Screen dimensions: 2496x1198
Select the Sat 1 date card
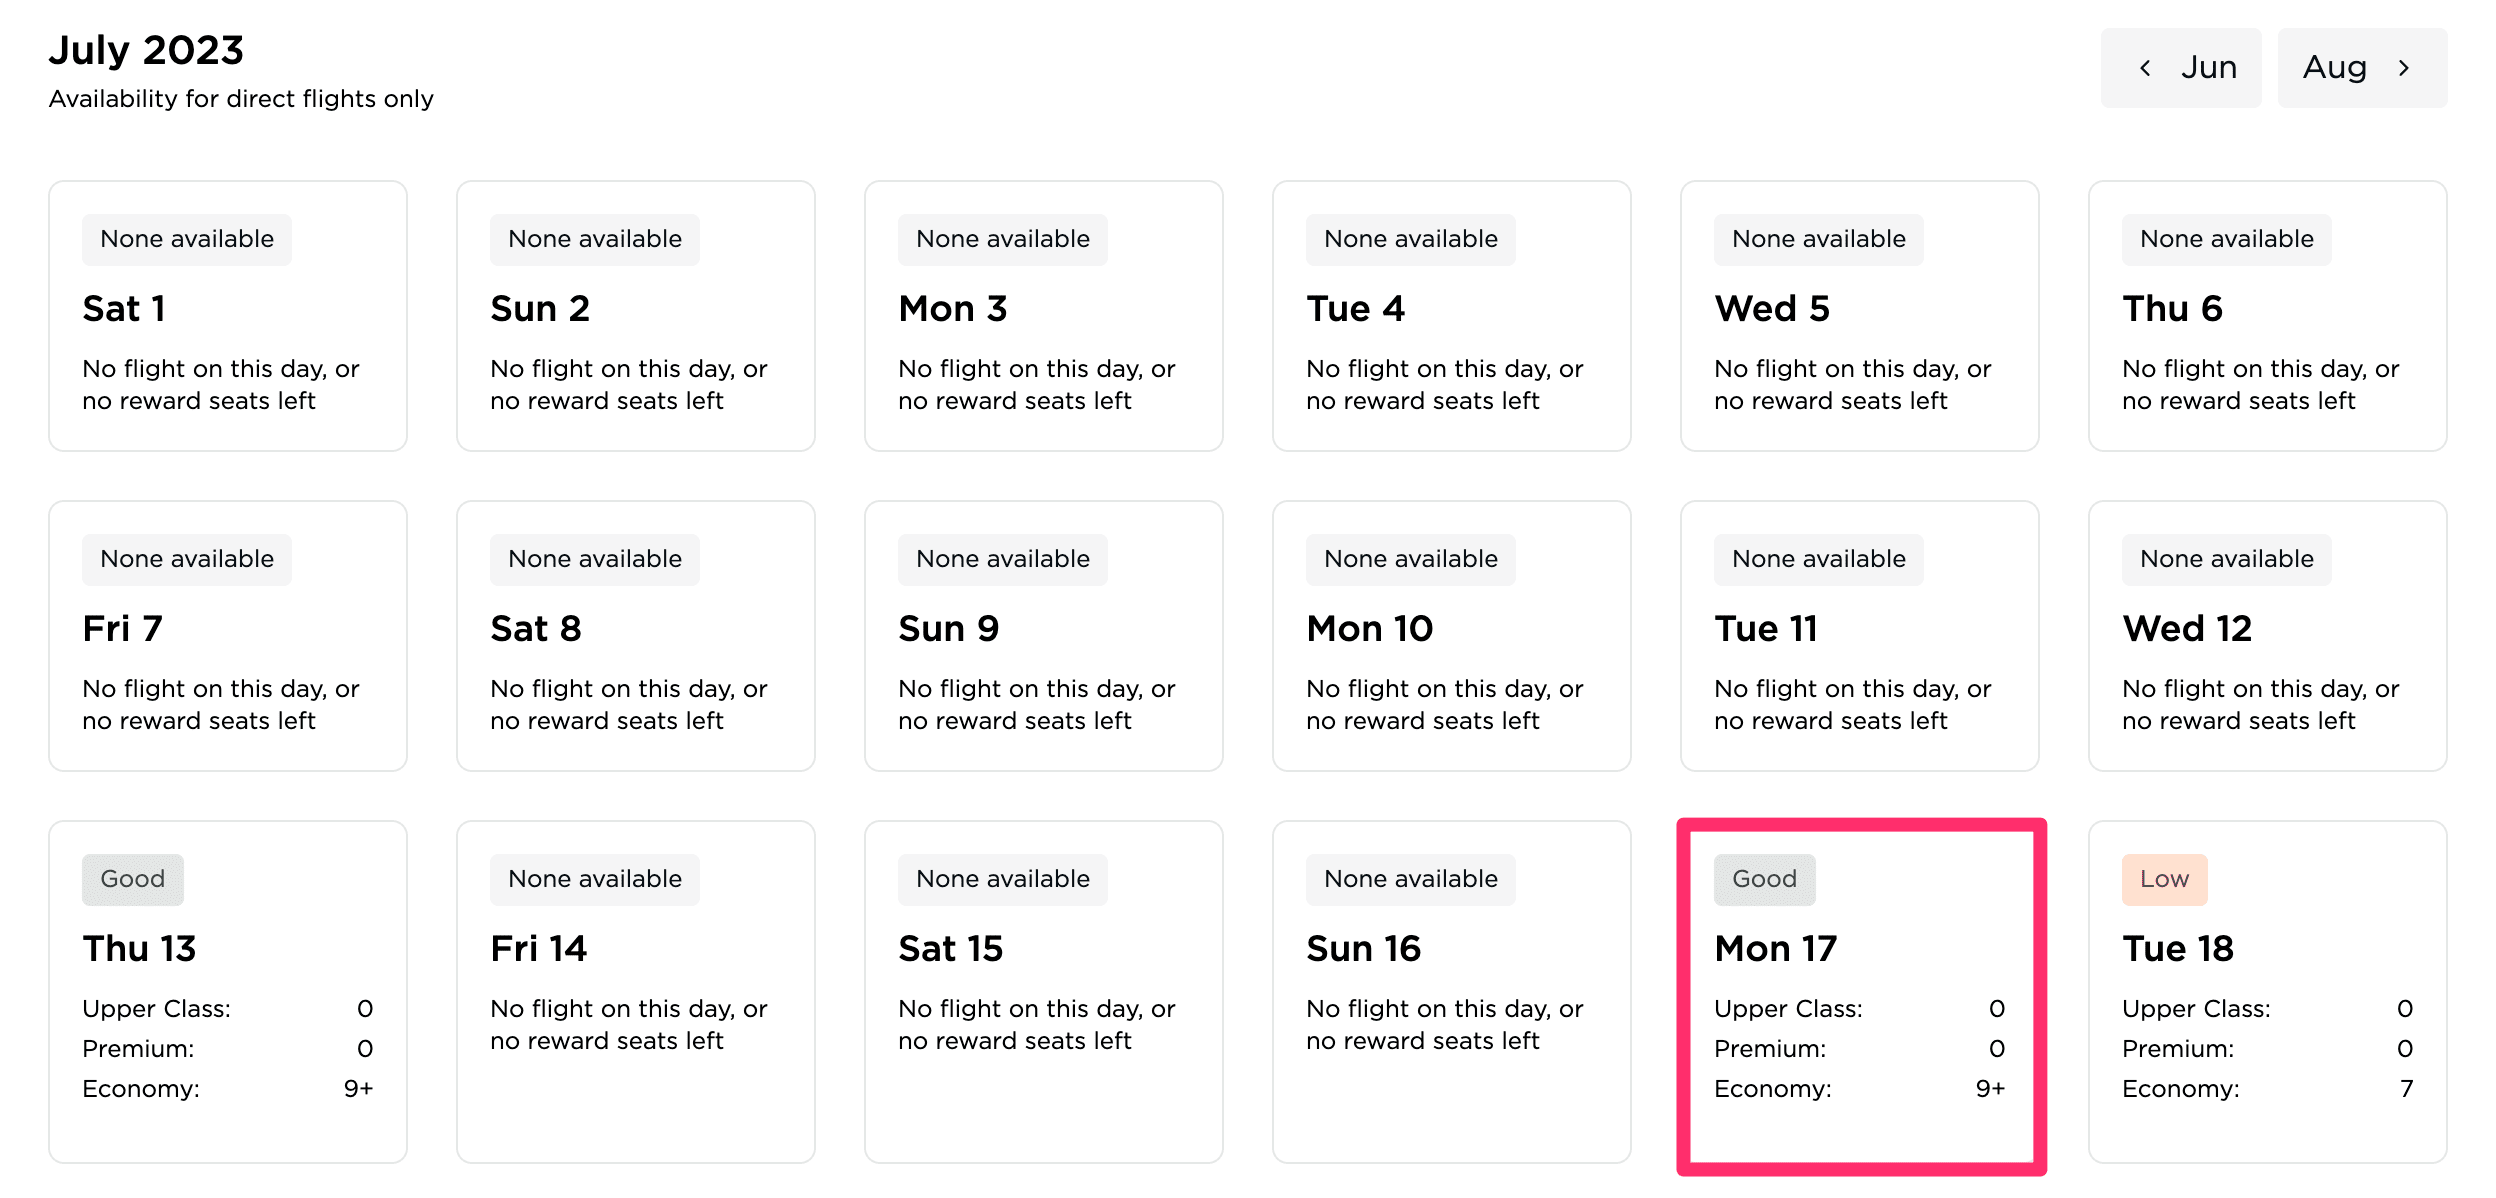coord(228,316)
